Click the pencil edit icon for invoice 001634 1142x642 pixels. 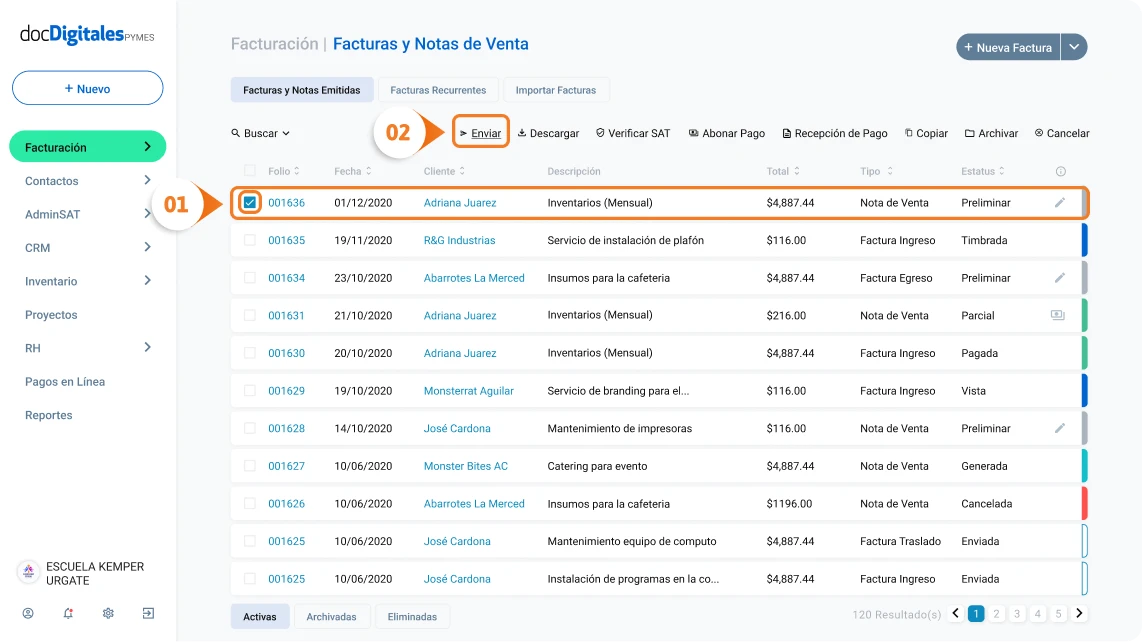1060,278
